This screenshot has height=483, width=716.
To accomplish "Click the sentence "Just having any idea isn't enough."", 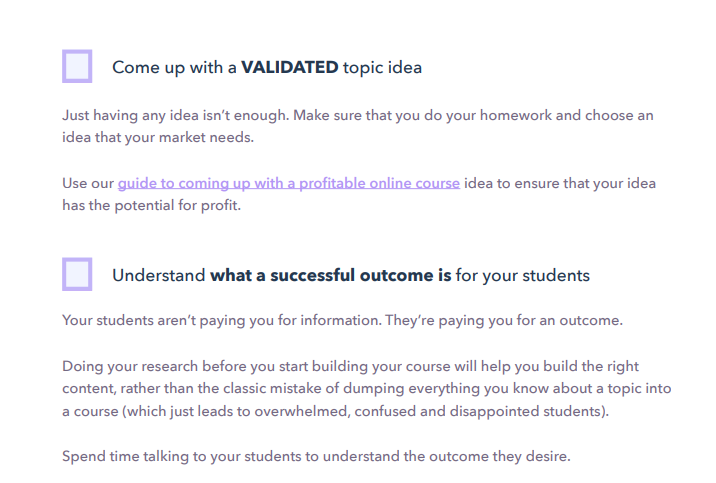I will tap(176, 116).
